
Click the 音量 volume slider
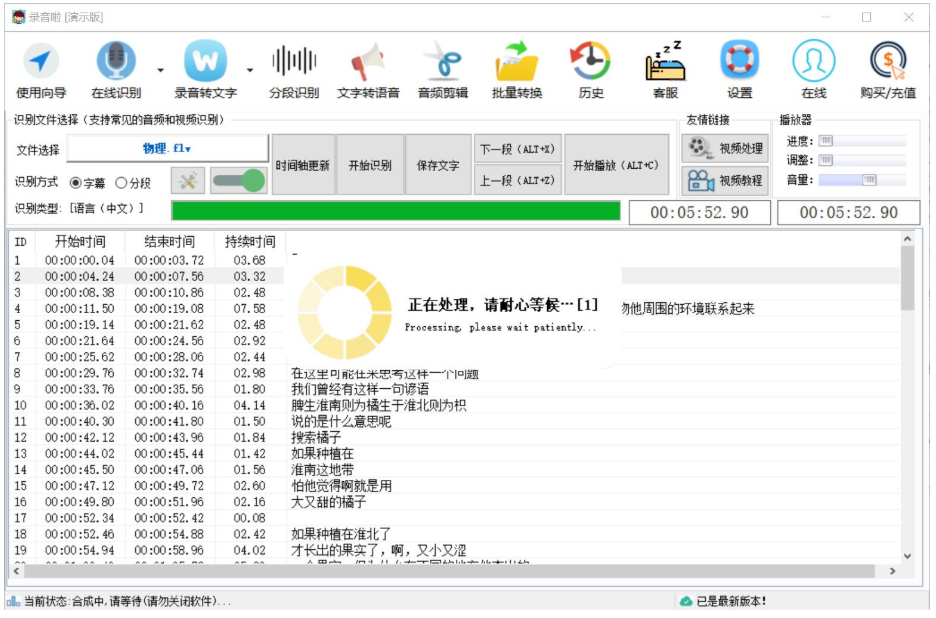(x=862, y=180)
